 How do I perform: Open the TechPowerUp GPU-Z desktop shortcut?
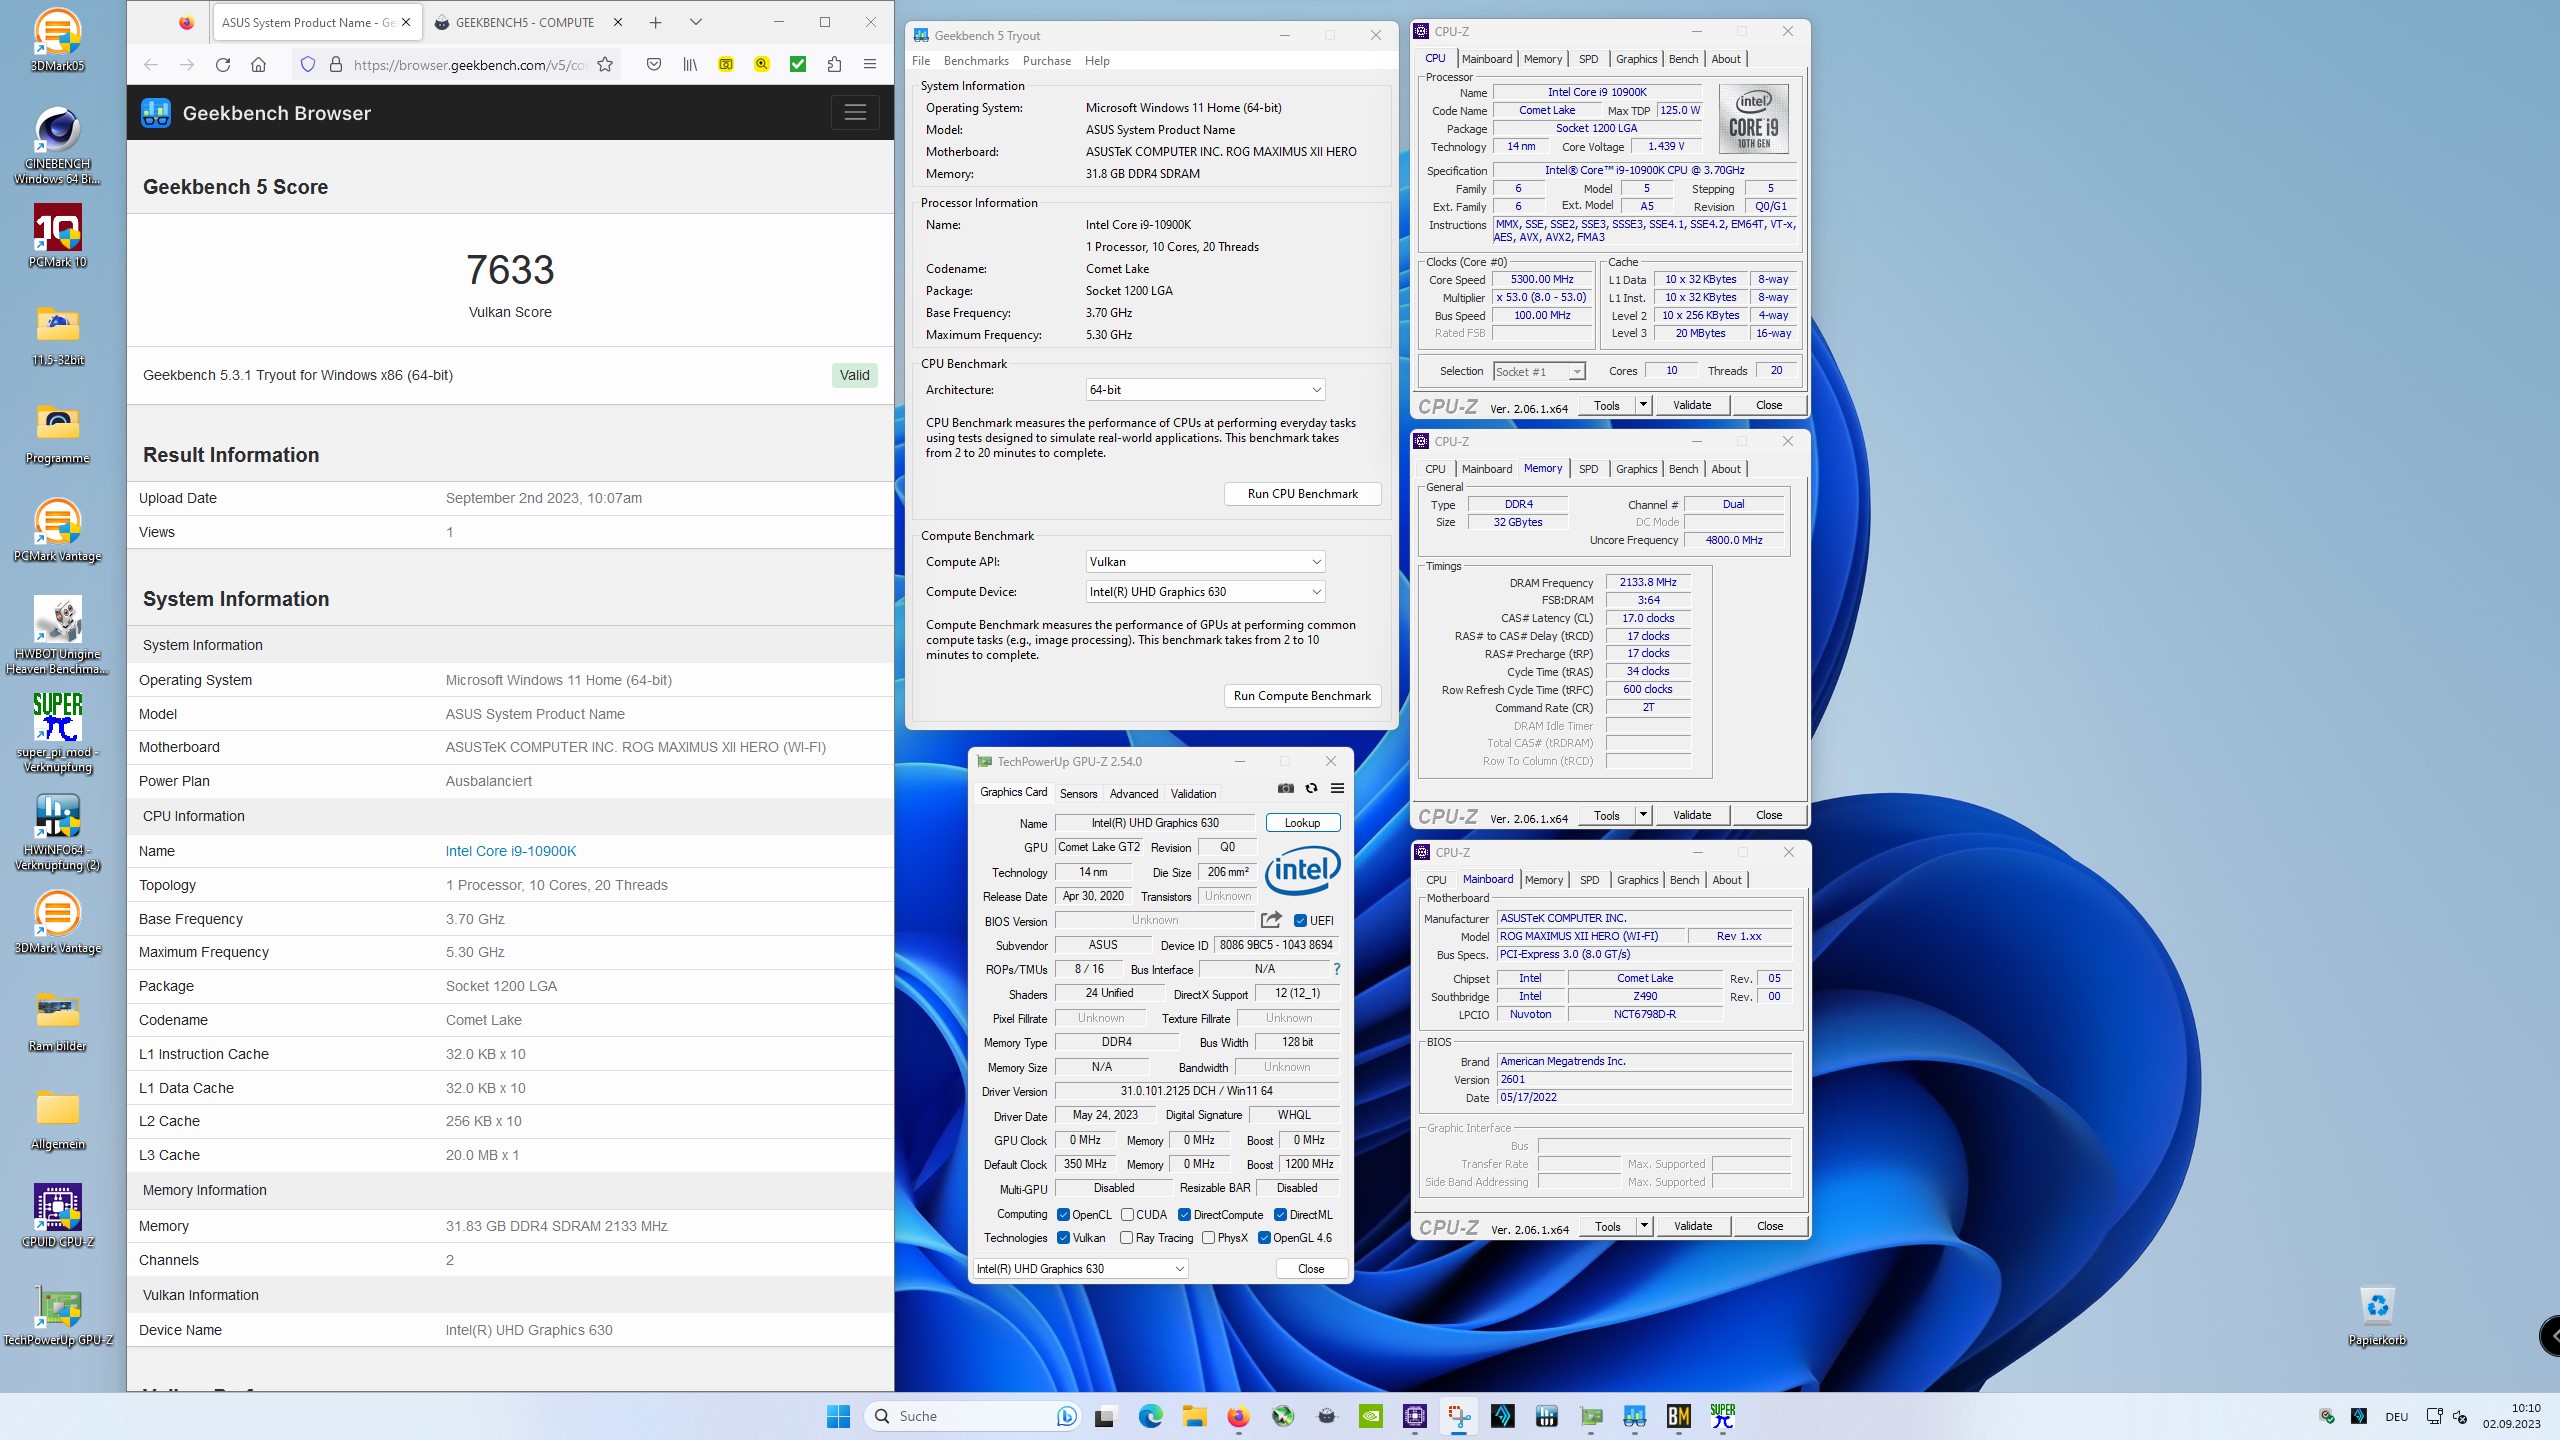tap(58, 1316)
